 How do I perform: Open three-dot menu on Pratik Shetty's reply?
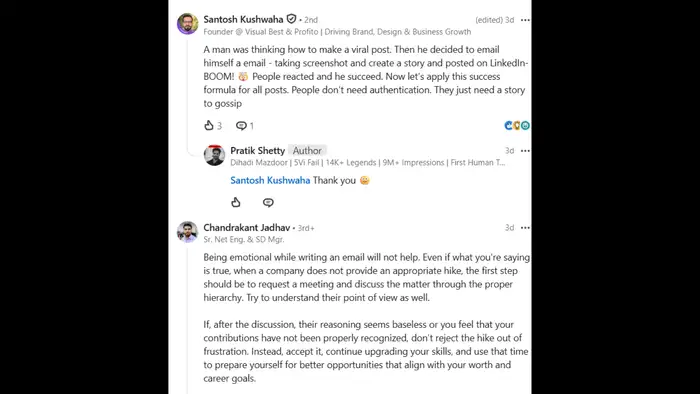click(x=525, y=151)
